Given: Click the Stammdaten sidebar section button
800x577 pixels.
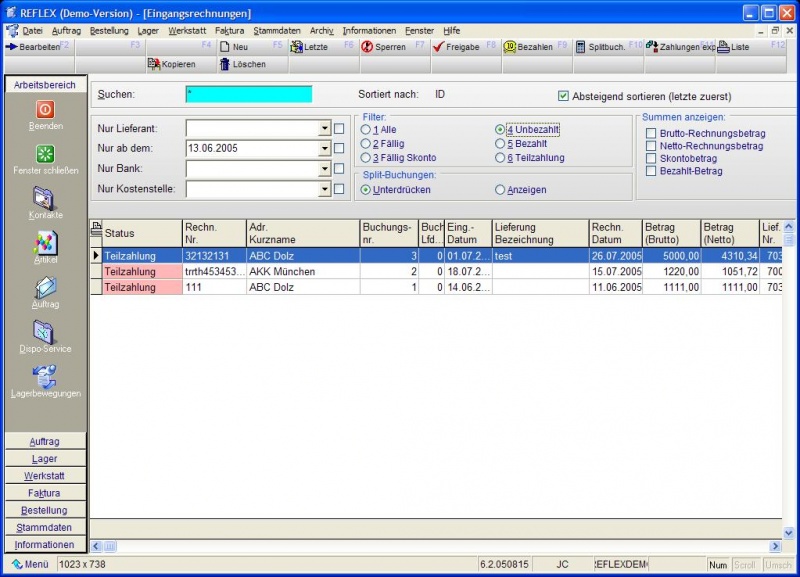Looking at the screenshot, I should (x=45, y=528).
